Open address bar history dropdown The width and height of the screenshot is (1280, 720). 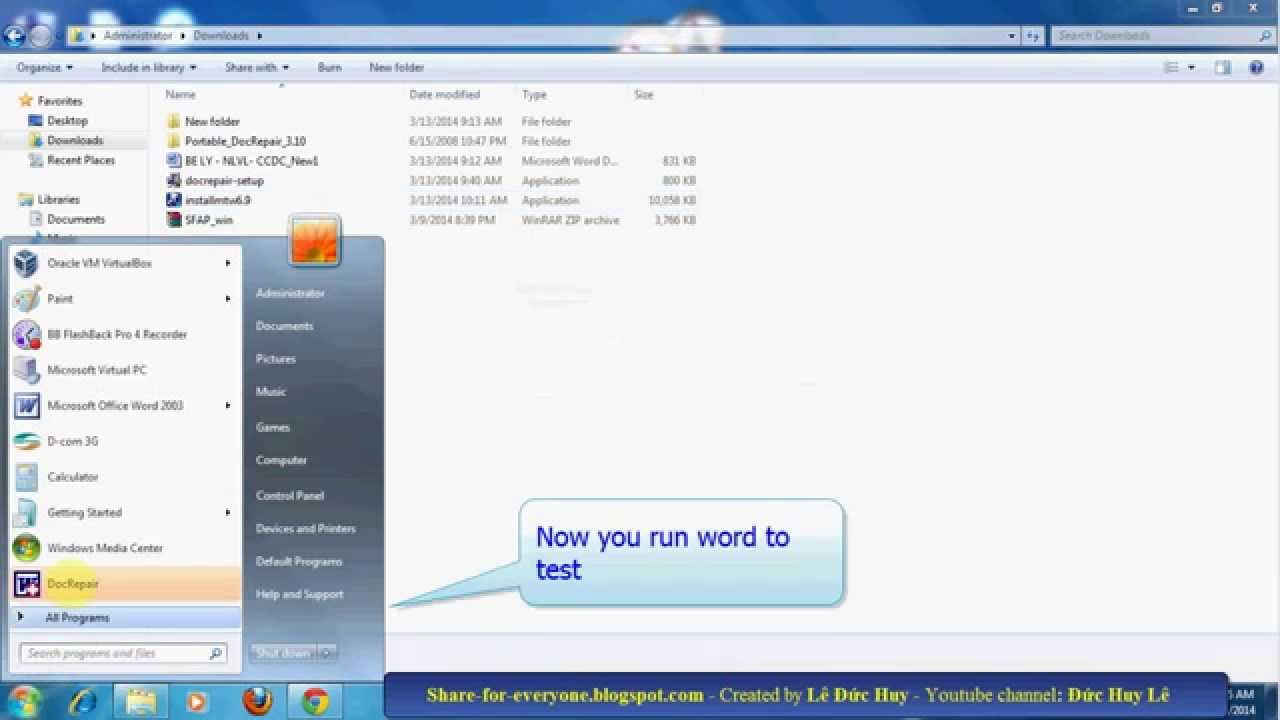pyautogui.click(x=1013, y=36)
